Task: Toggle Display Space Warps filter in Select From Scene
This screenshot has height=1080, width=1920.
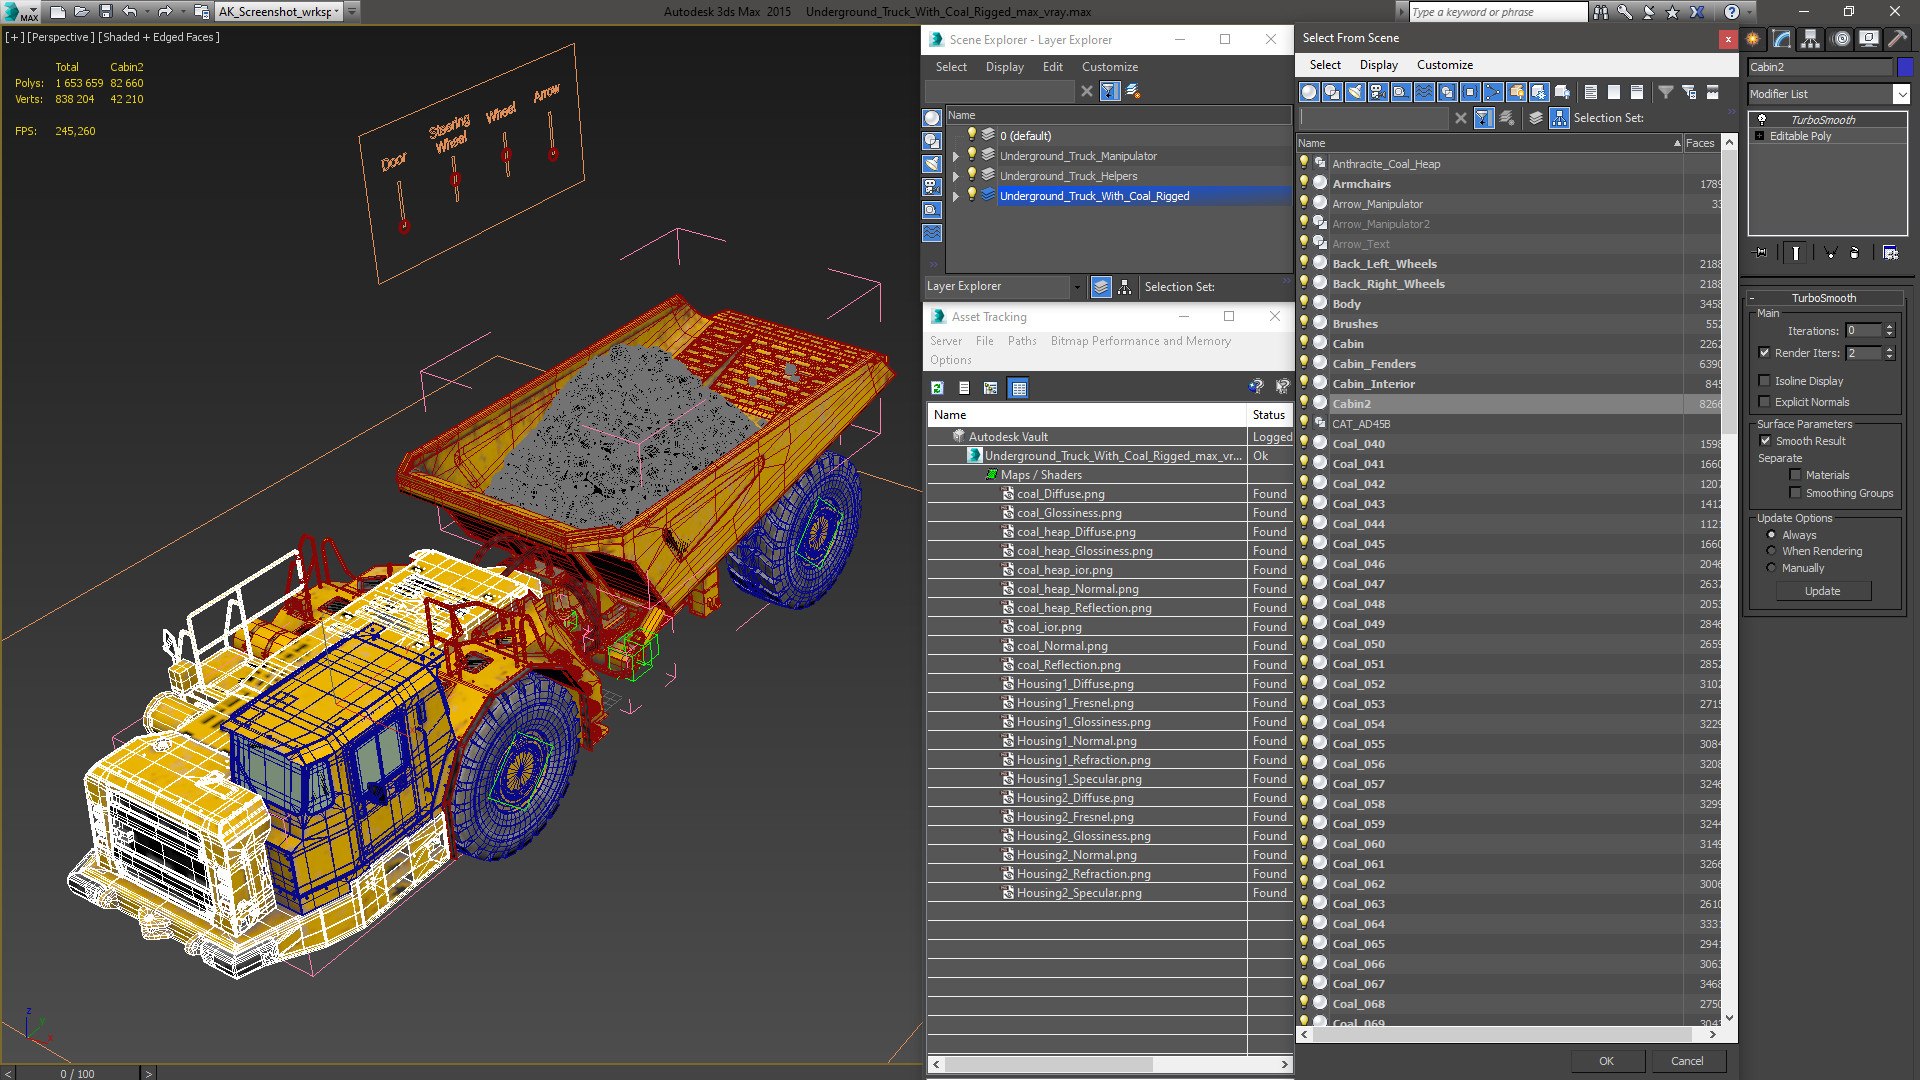Action: 1424,92
